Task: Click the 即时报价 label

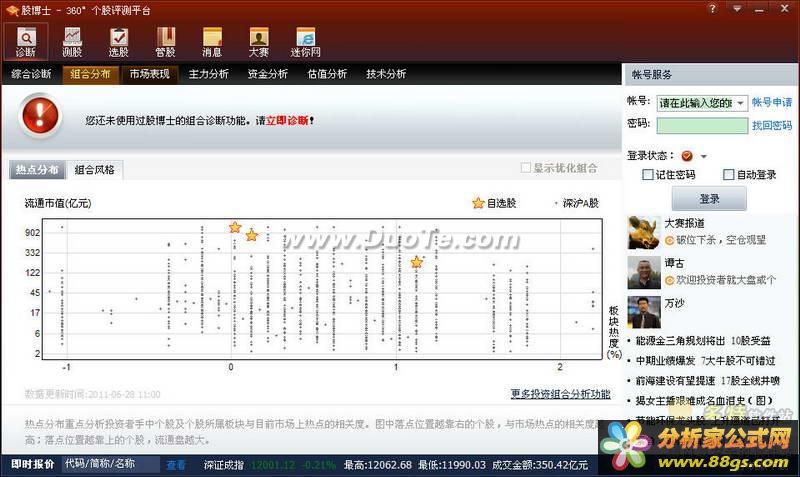Action: (x=33, y=464)
